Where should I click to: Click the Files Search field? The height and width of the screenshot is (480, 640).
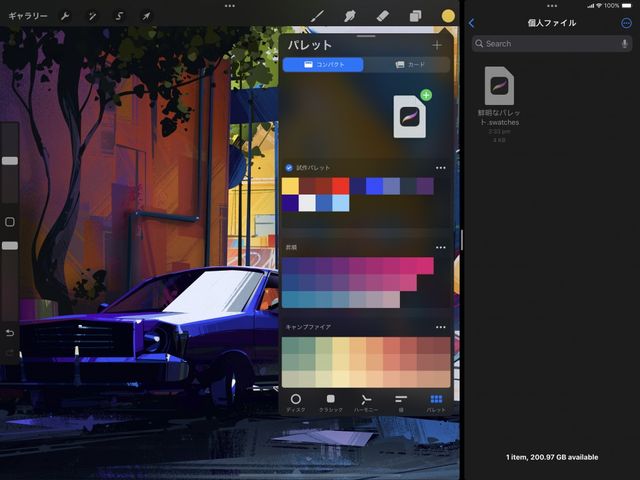[x=552, y=44]
